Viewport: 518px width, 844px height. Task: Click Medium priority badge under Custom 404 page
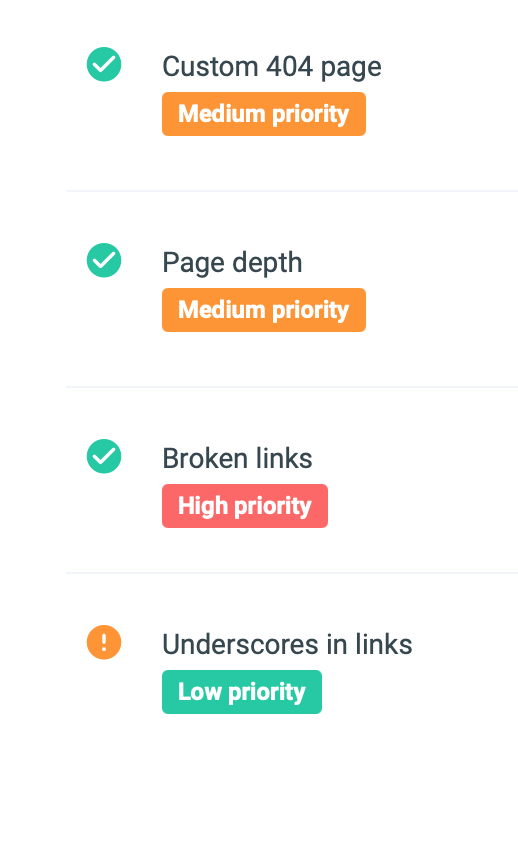264,114
